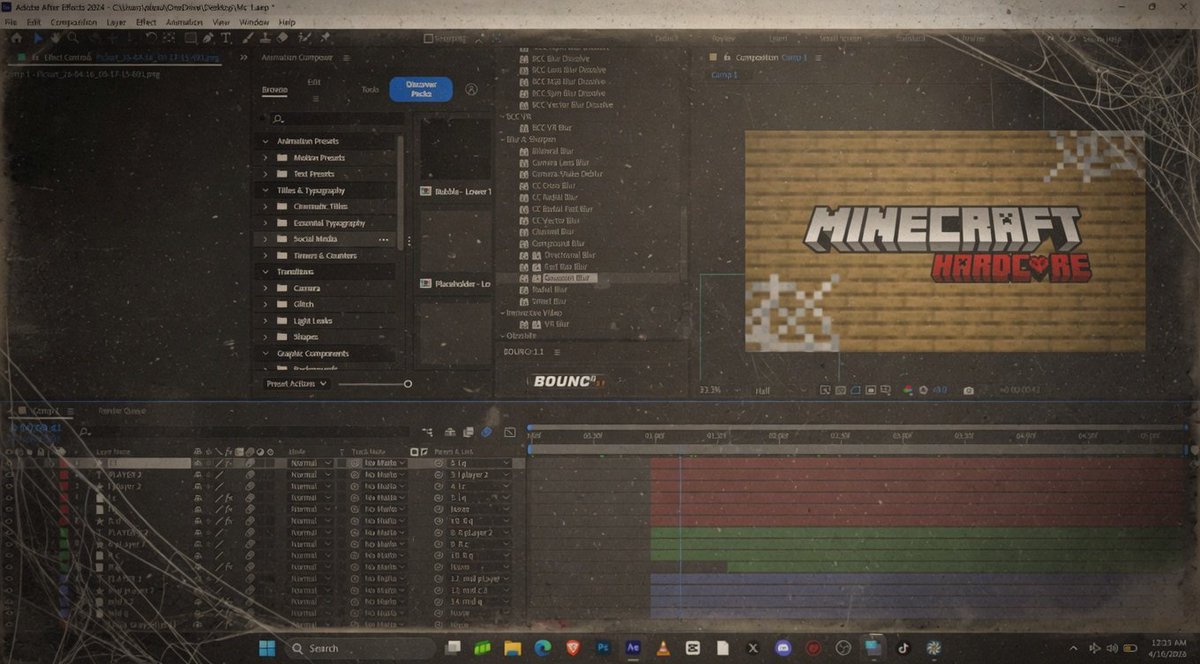The height and width of the screenshot is (664, 1200).
Task: Expand the Cinematic Titles folder
Action: [265, 207]
